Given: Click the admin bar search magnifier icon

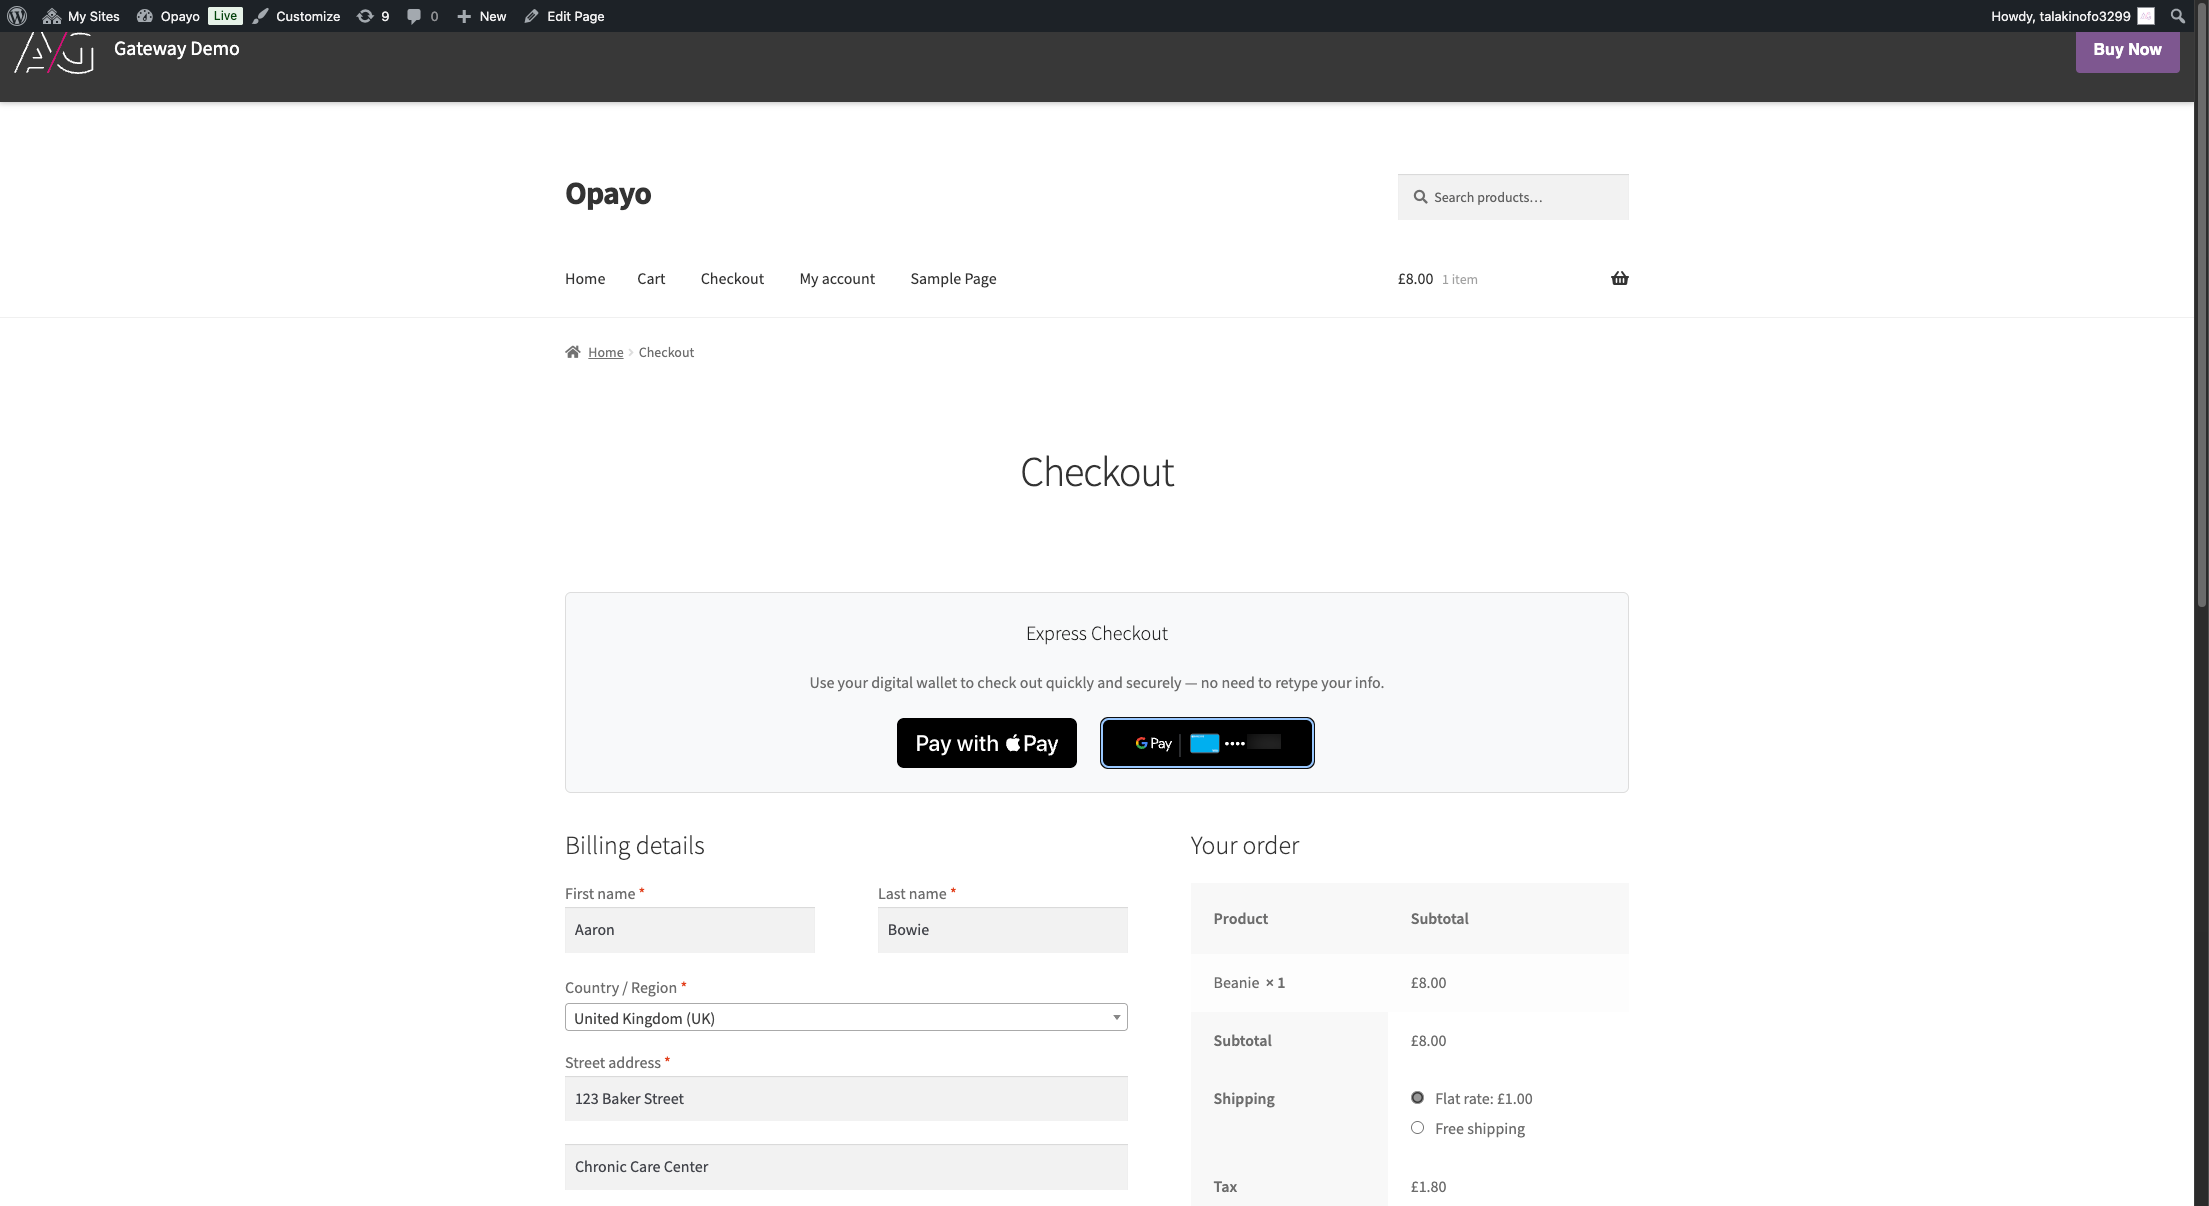Looking at the screenshot, I should pos(2177,16).
